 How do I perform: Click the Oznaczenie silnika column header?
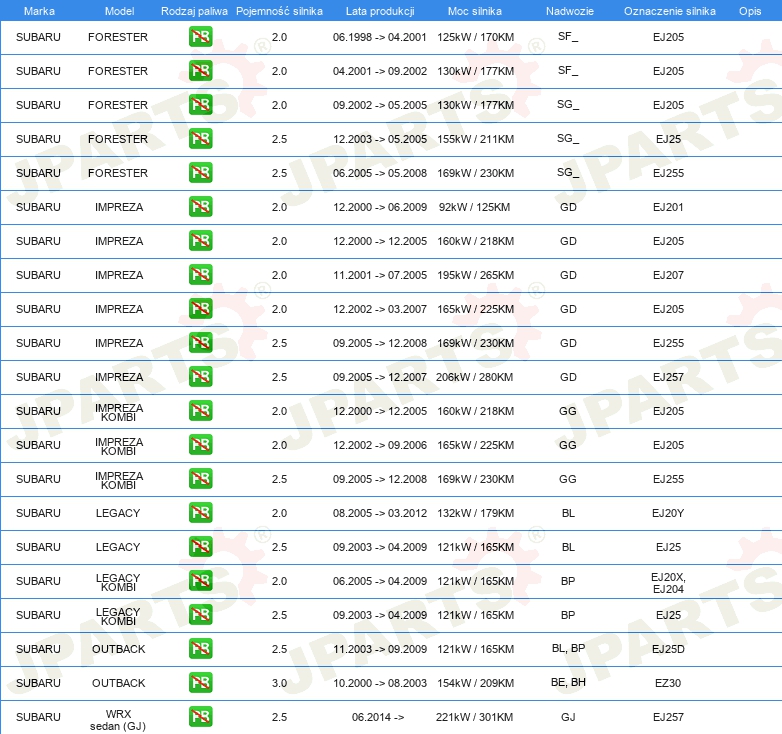[x=669, y=11]
